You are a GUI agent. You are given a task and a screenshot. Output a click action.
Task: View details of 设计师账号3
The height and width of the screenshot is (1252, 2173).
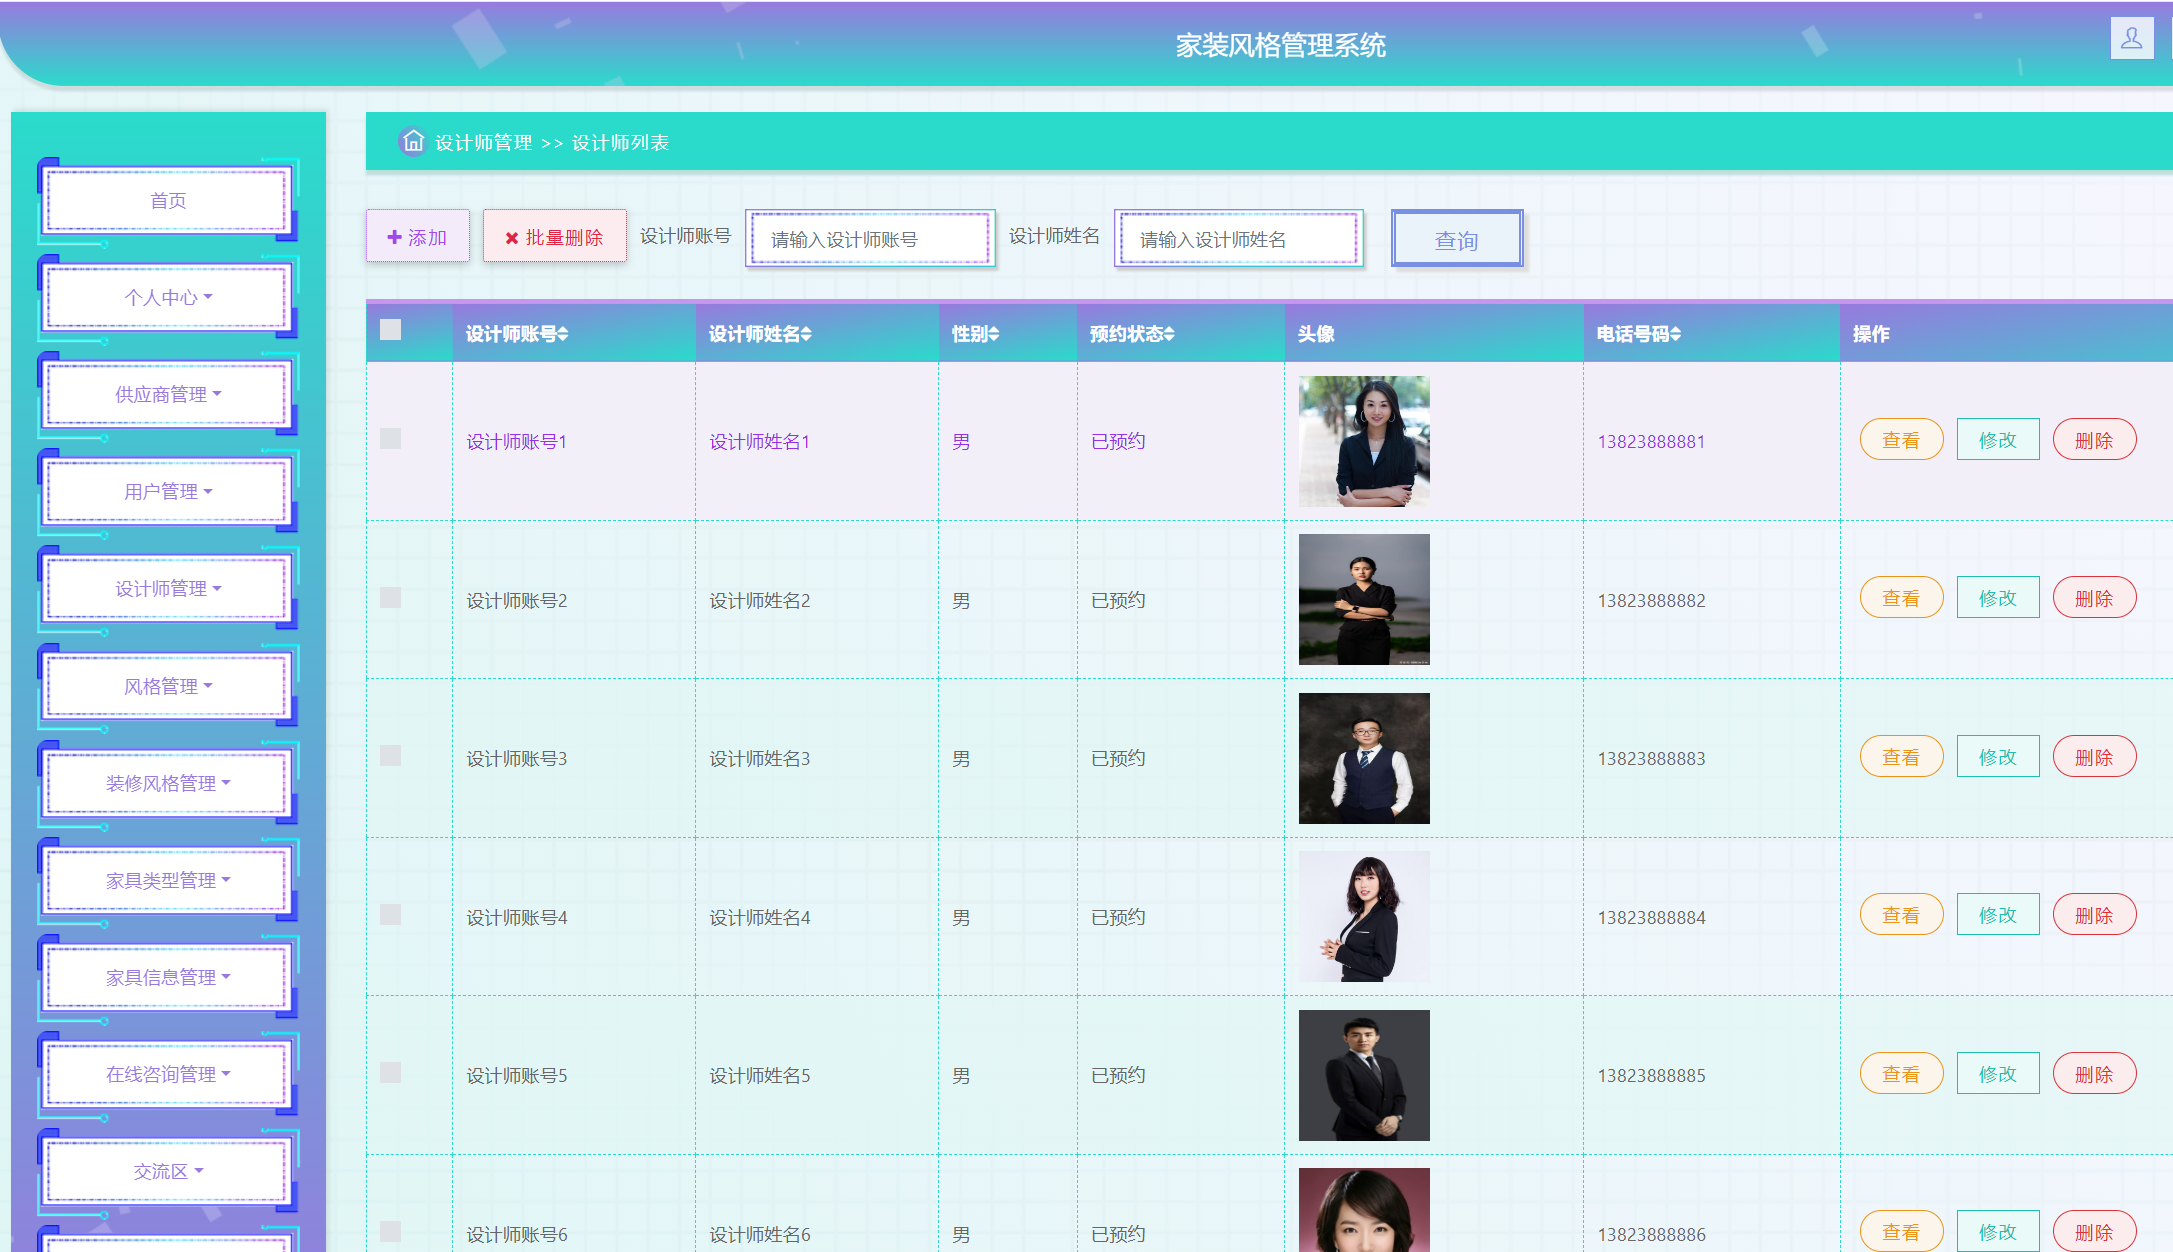tap(1901, 757)
